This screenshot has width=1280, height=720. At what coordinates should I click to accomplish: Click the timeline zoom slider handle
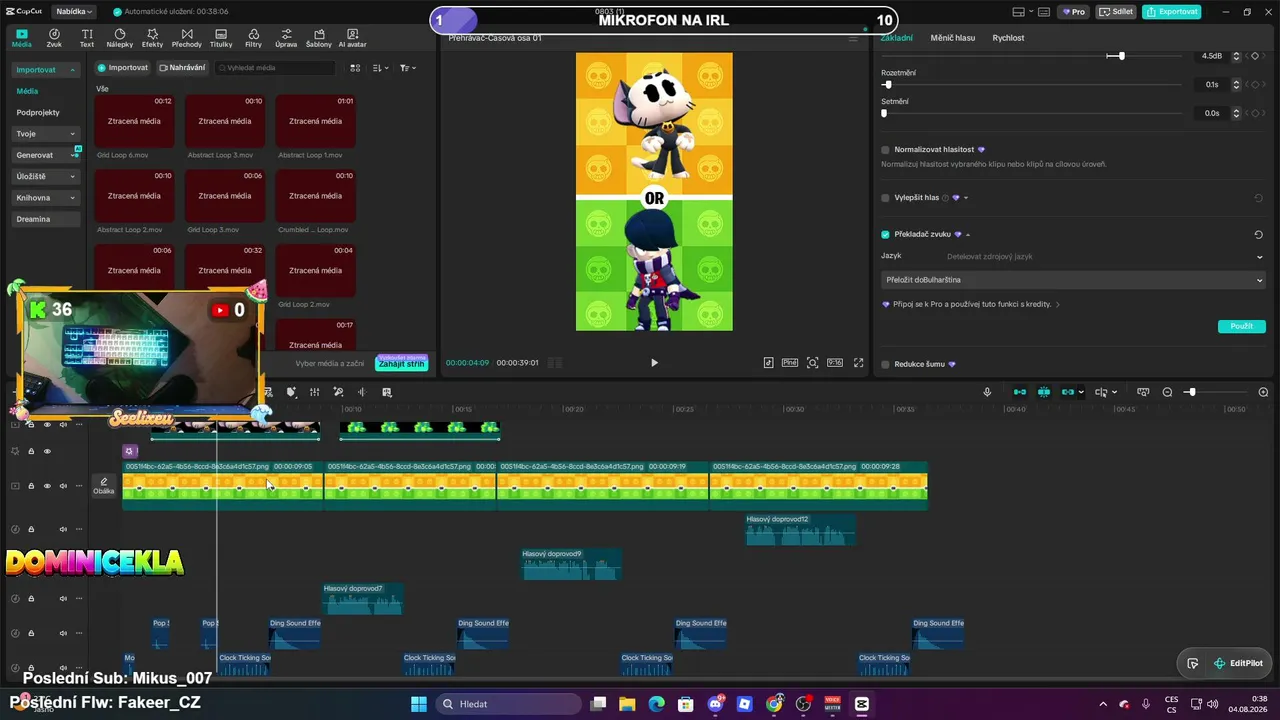click(x=1191, y=392)
